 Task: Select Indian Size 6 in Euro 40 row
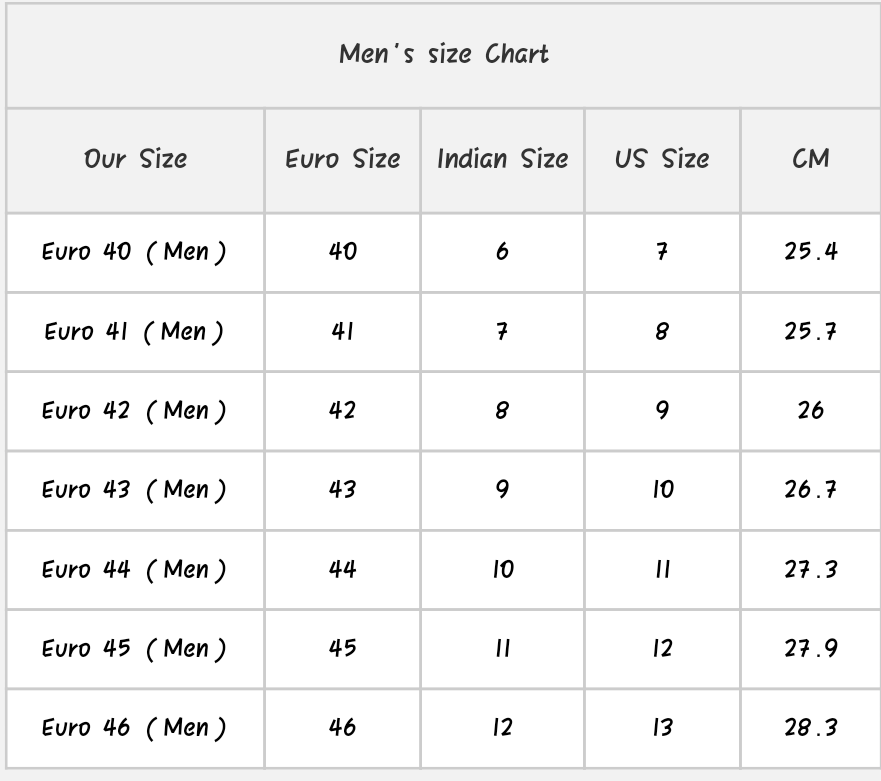tap(502, 251)
